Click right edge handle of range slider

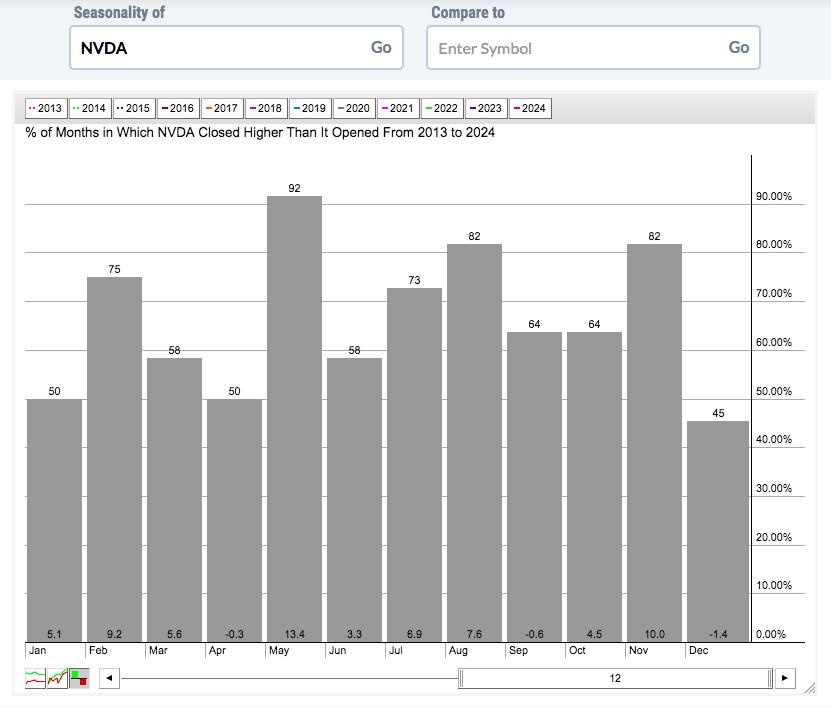[x=770, y=678]
